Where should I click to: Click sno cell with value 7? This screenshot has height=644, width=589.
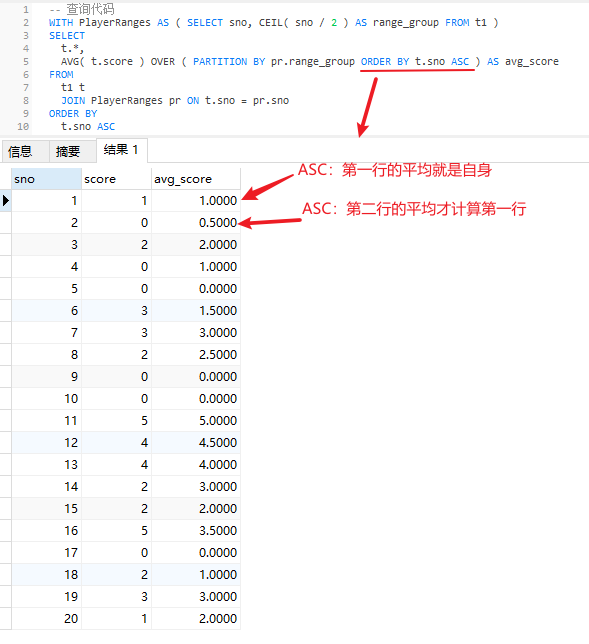coord(46,333)
